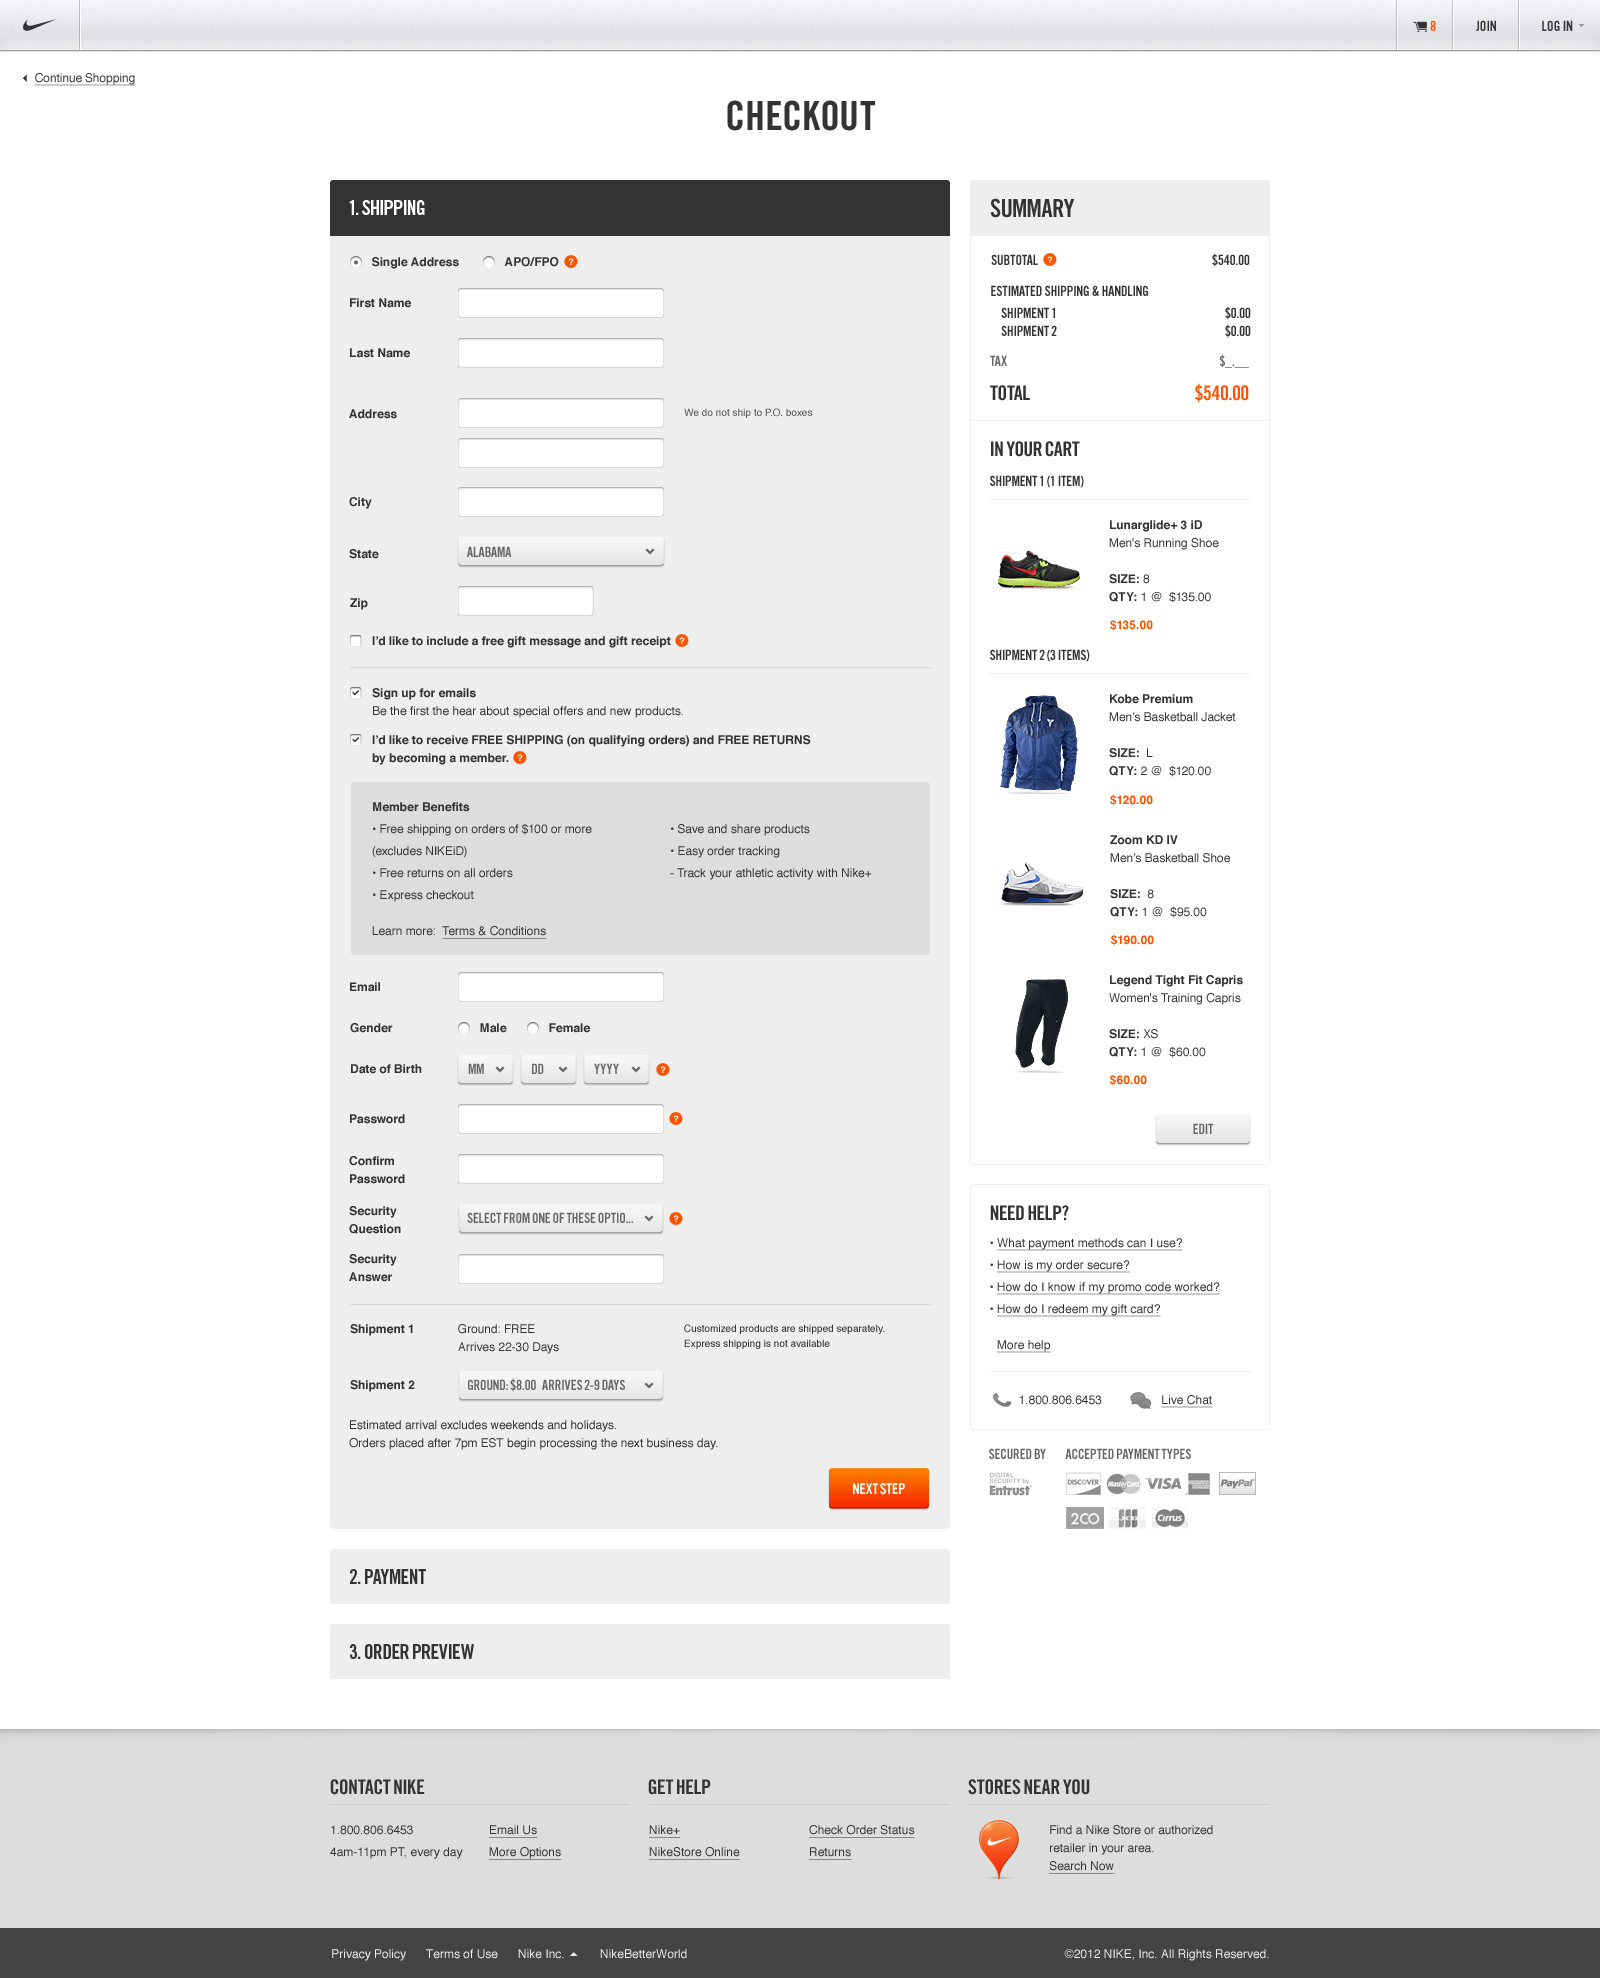1600x1978 pixels.
Task: Click the Subtotal help question icon
Action: pyautogui.click(x=1050, y=260)
